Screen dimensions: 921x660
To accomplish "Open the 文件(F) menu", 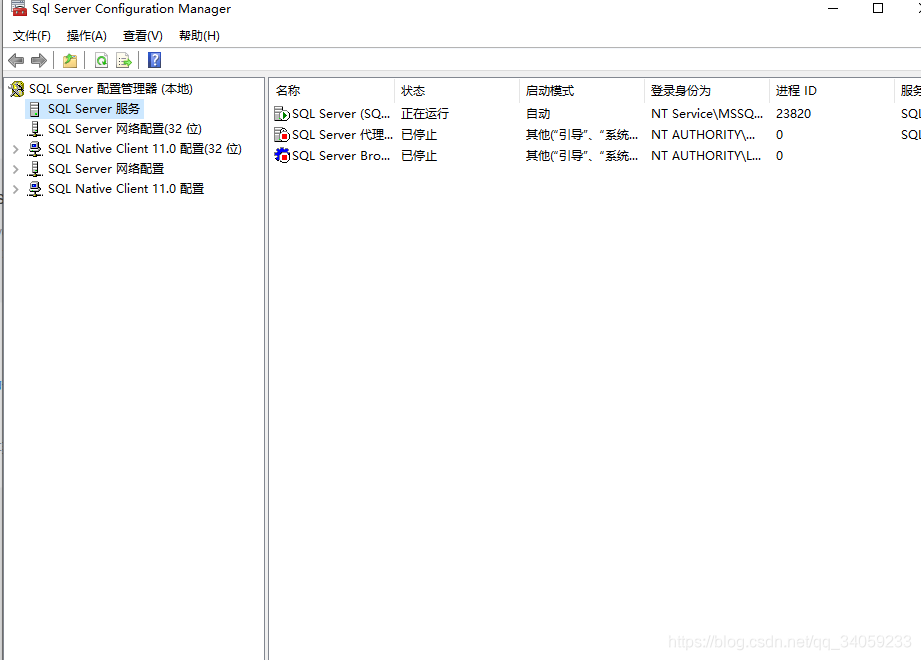I will (32, 36).
